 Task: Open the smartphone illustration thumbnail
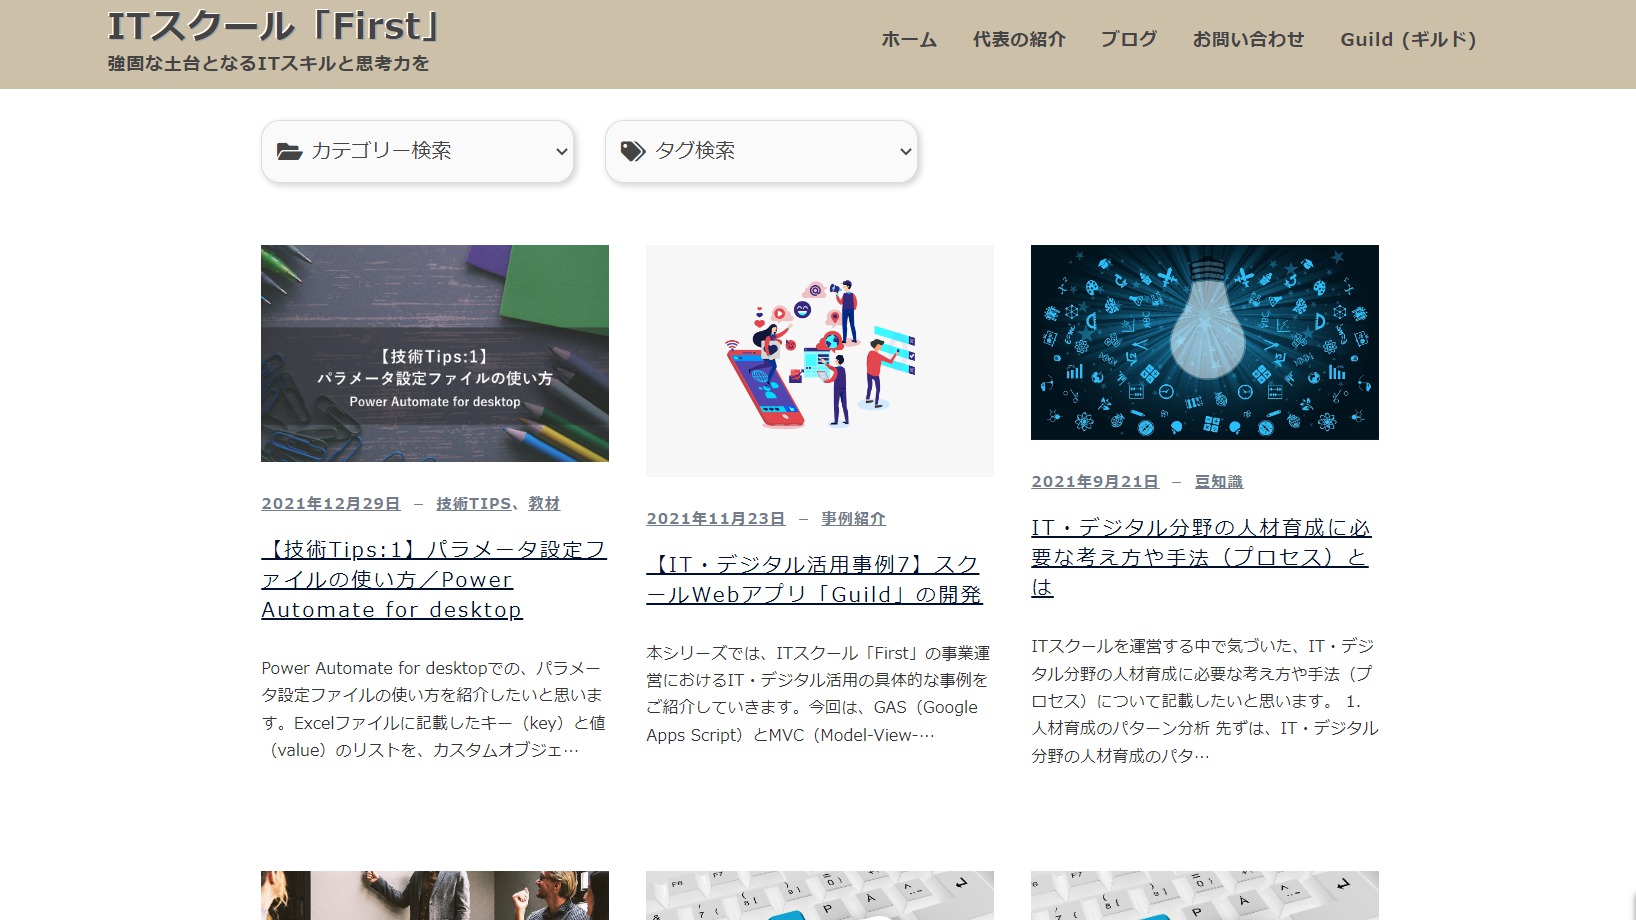pos(819,360)
